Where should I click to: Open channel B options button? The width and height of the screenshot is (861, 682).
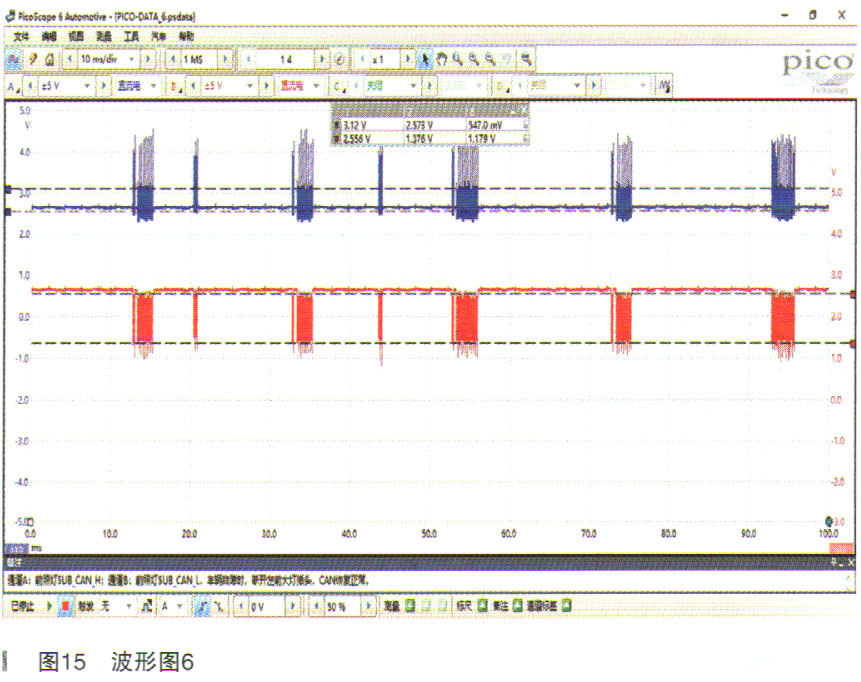click(x=176, y=86)
